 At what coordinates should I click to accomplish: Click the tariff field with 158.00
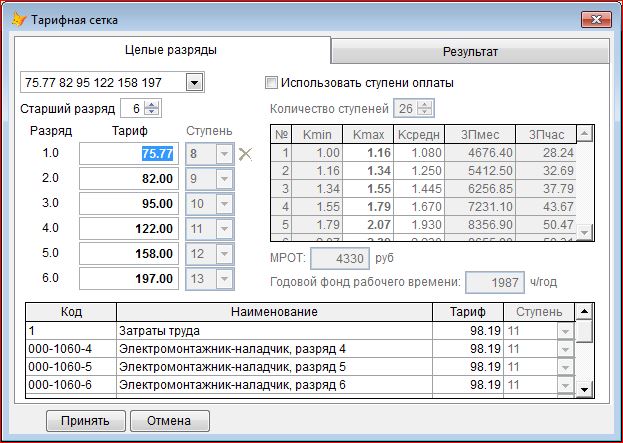pos(129,254)
